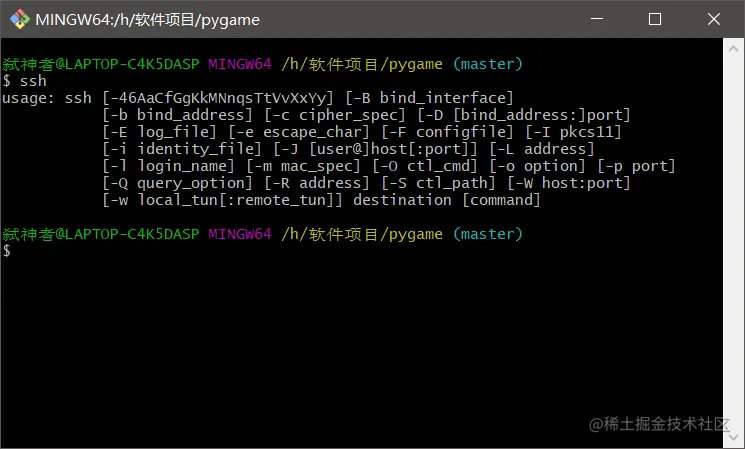This screenshot has width=745, height=449.
Task: Click the 'usage:' word in output
Action: click(x=29, y=98)
